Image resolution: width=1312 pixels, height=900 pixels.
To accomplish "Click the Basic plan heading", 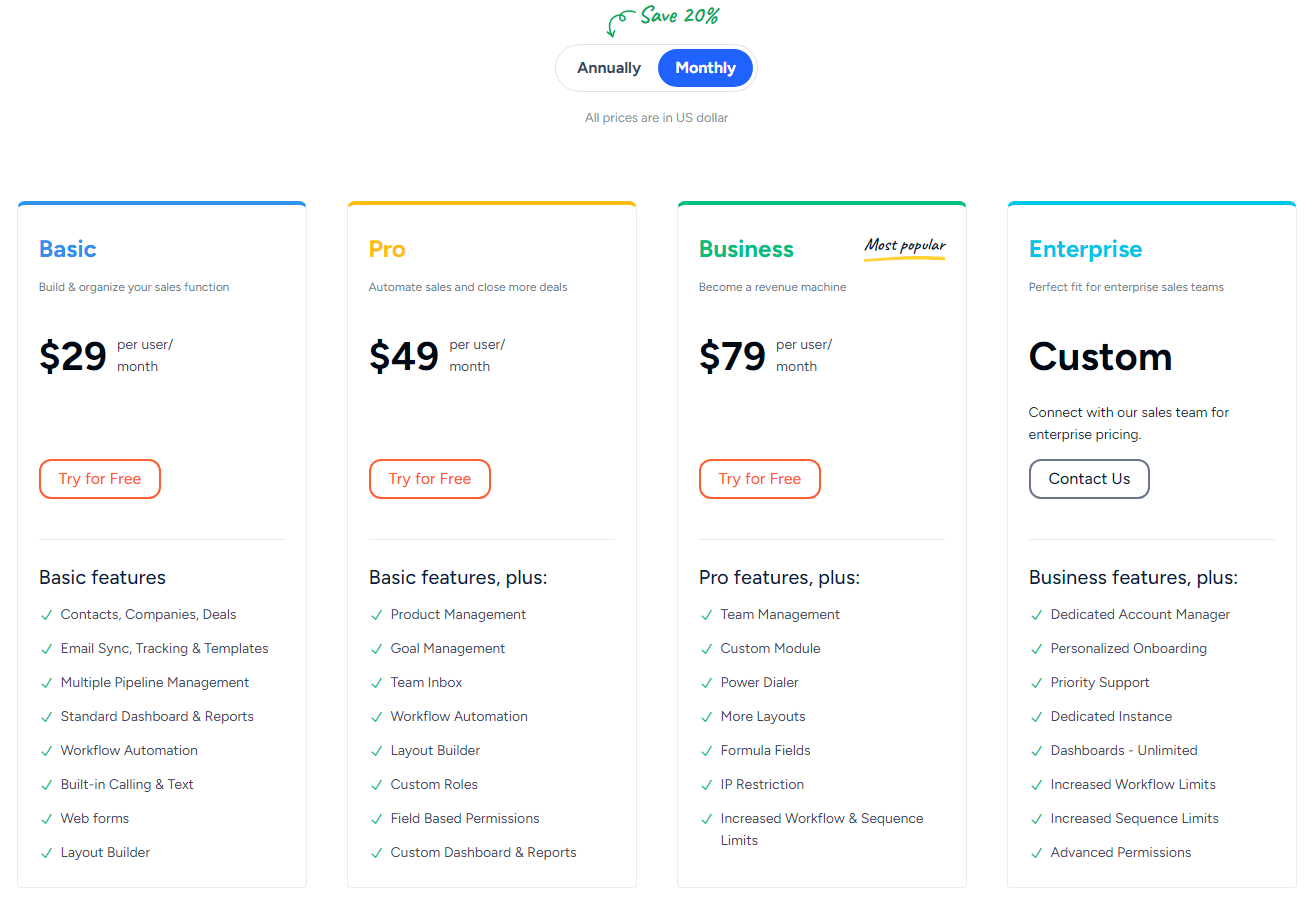I will (67, 249).
